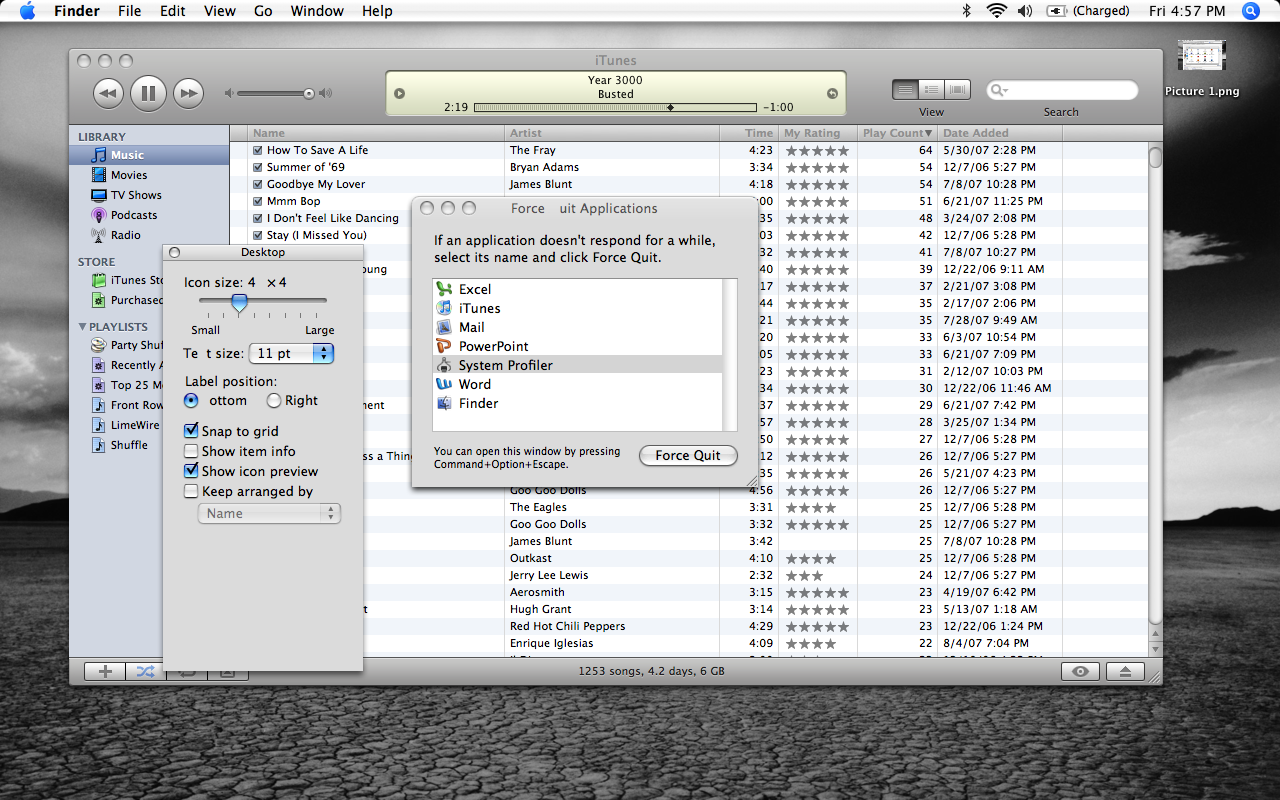
Task: Open the iTunes search field options magnifier
Action: (999, 90)
